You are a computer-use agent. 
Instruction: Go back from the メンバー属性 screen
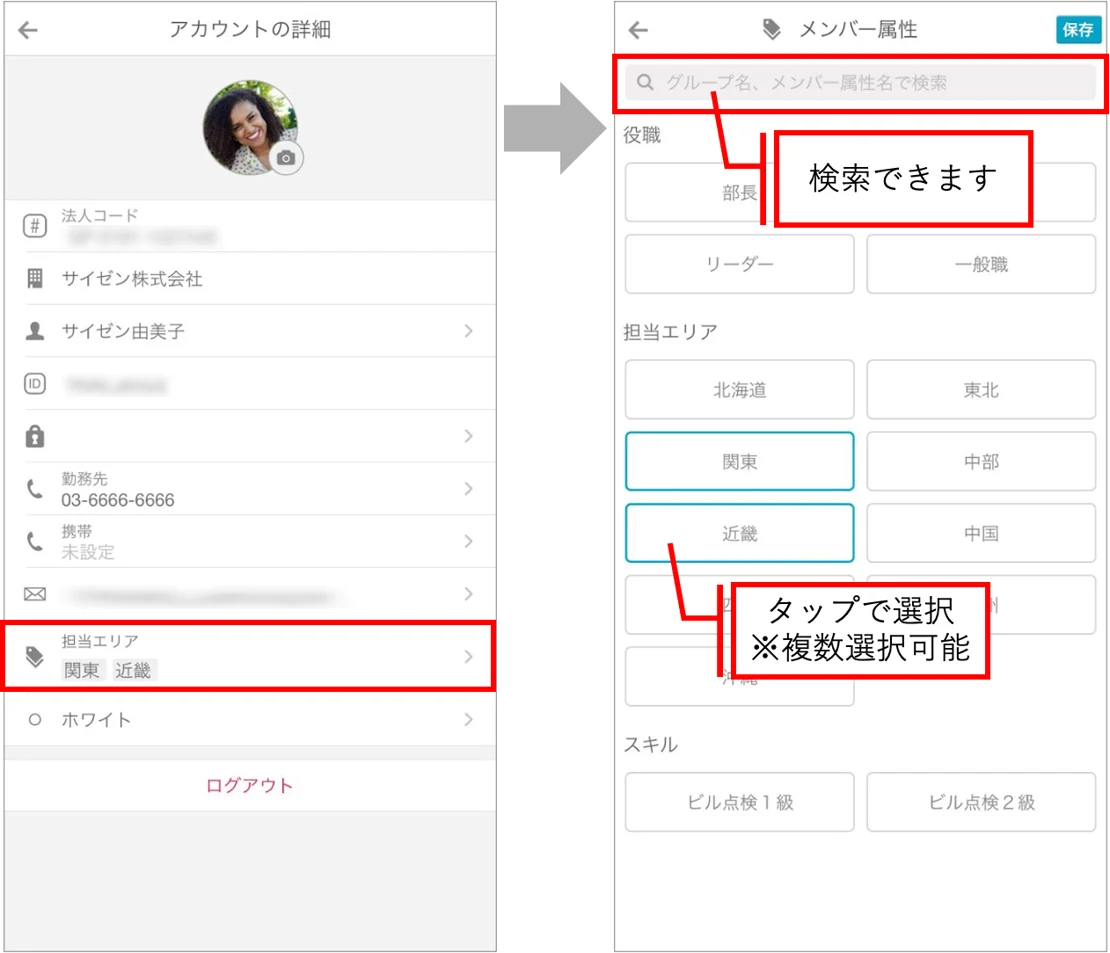pyautogui.click(x=638, y=30)
